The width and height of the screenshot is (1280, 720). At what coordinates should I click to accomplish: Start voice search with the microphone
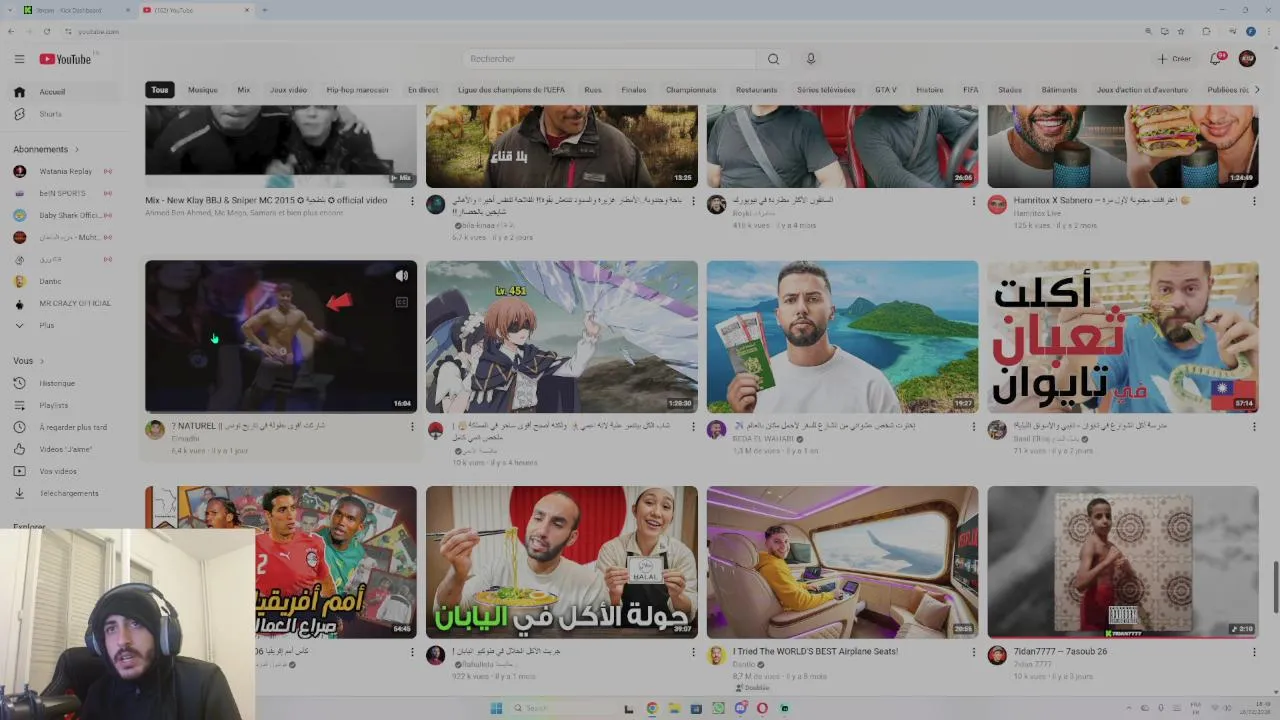coord(811,59)
